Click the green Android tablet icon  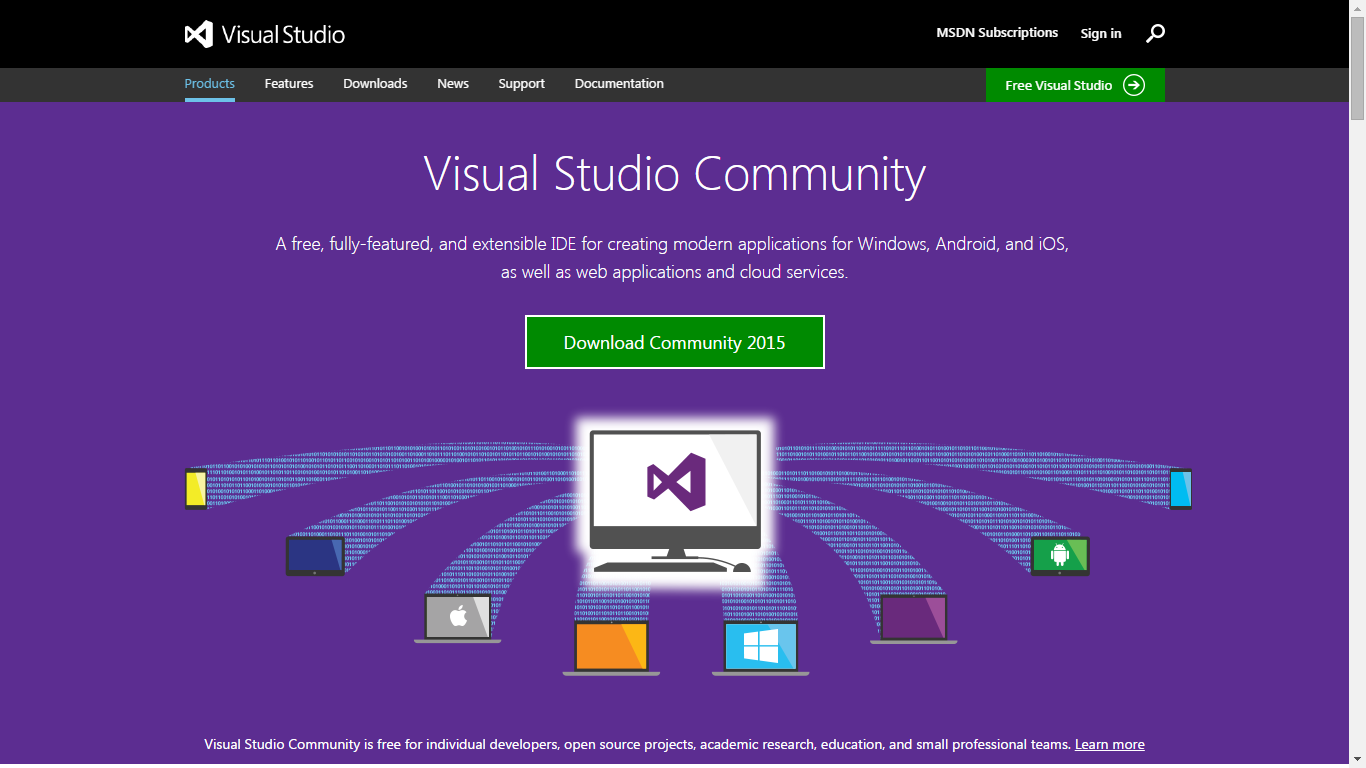click(1060, 556)
